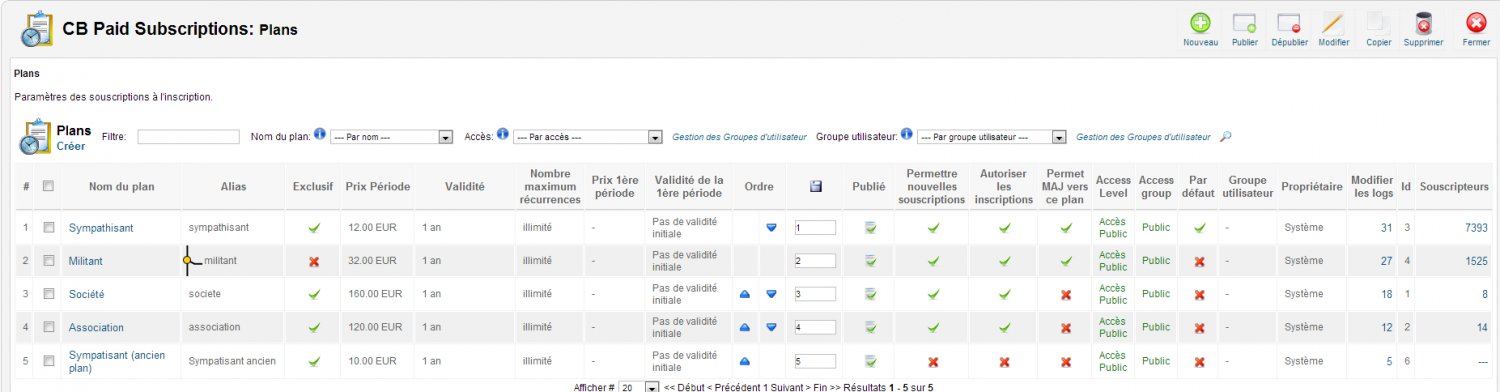Click the logs count 18 link
Image resolution: width=1500 pixels, height=392 pixels.
click(1386, 295)
